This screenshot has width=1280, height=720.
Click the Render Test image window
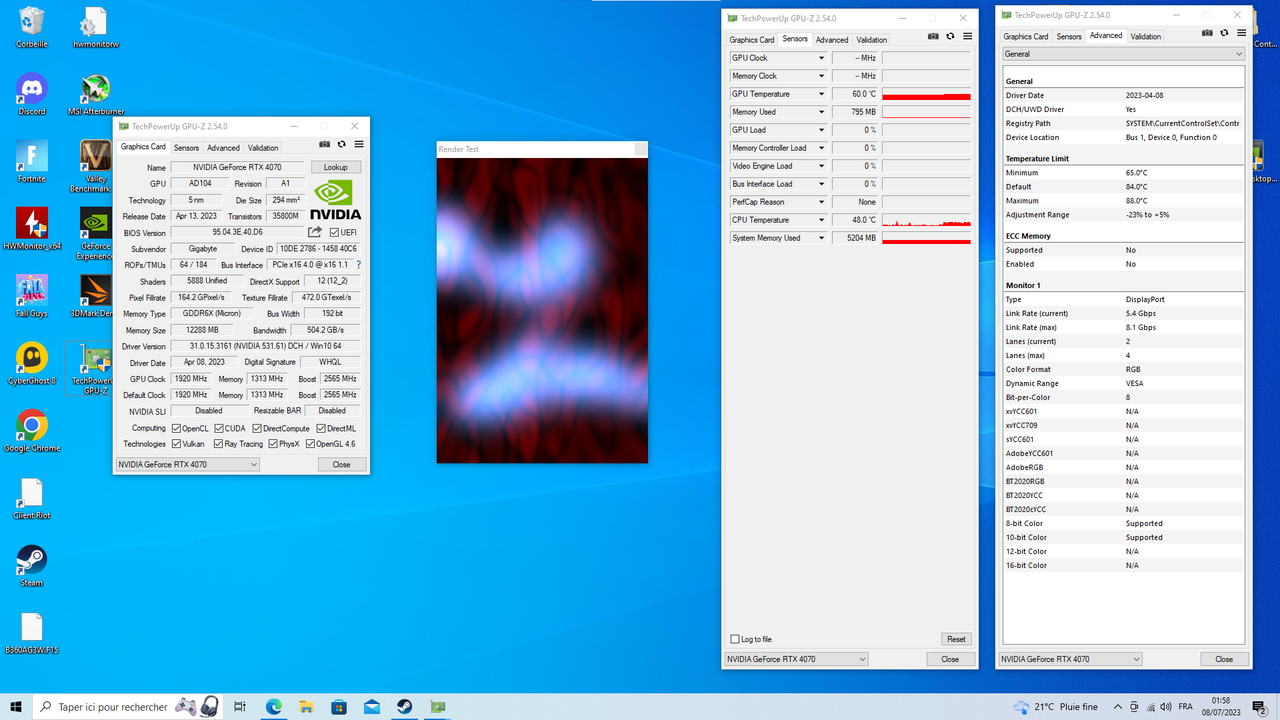pyautogui.click(x=542, y=310)
